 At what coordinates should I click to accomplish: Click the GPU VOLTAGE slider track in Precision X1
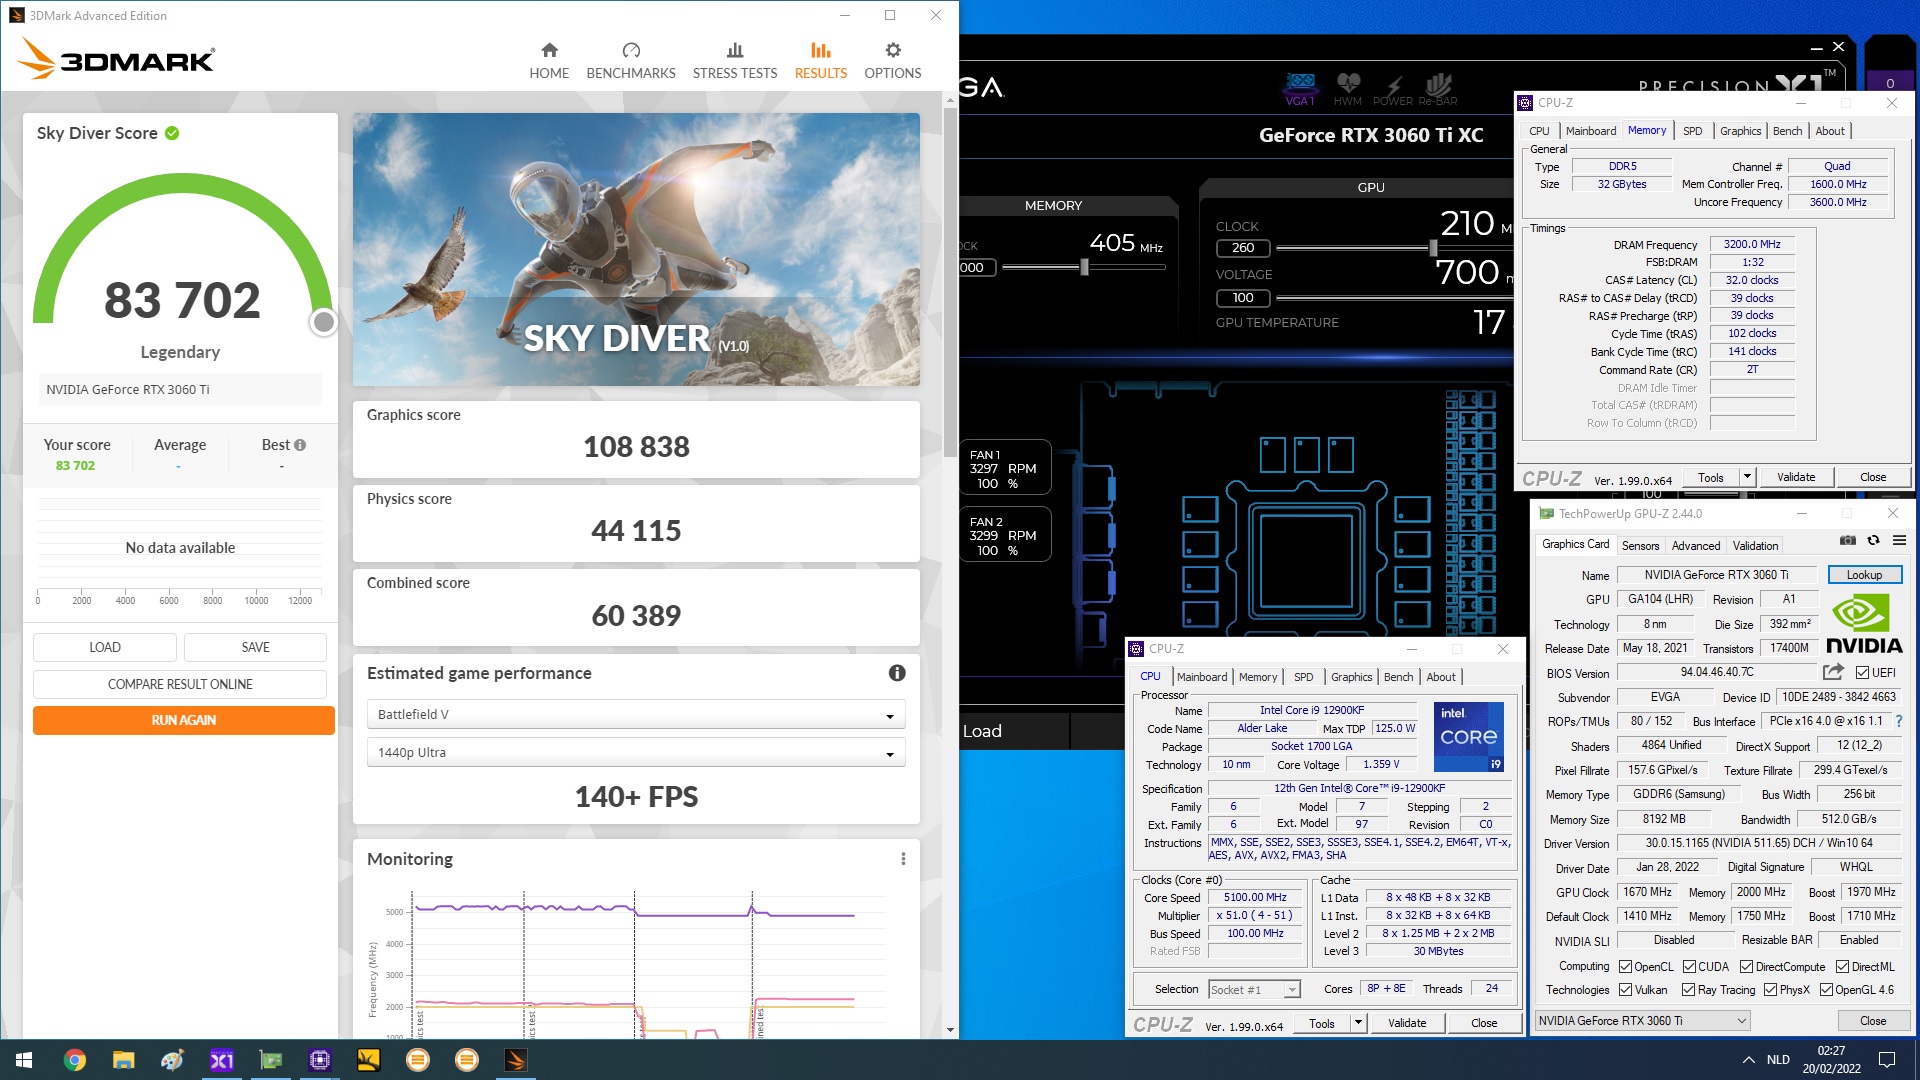point(1394,298)
